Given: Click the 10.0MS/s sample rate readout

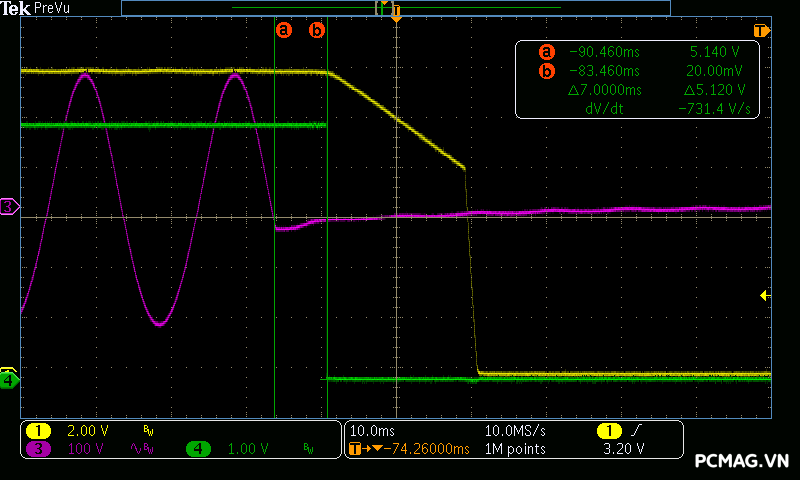Looking at the screenshot, I should [516, 430].
